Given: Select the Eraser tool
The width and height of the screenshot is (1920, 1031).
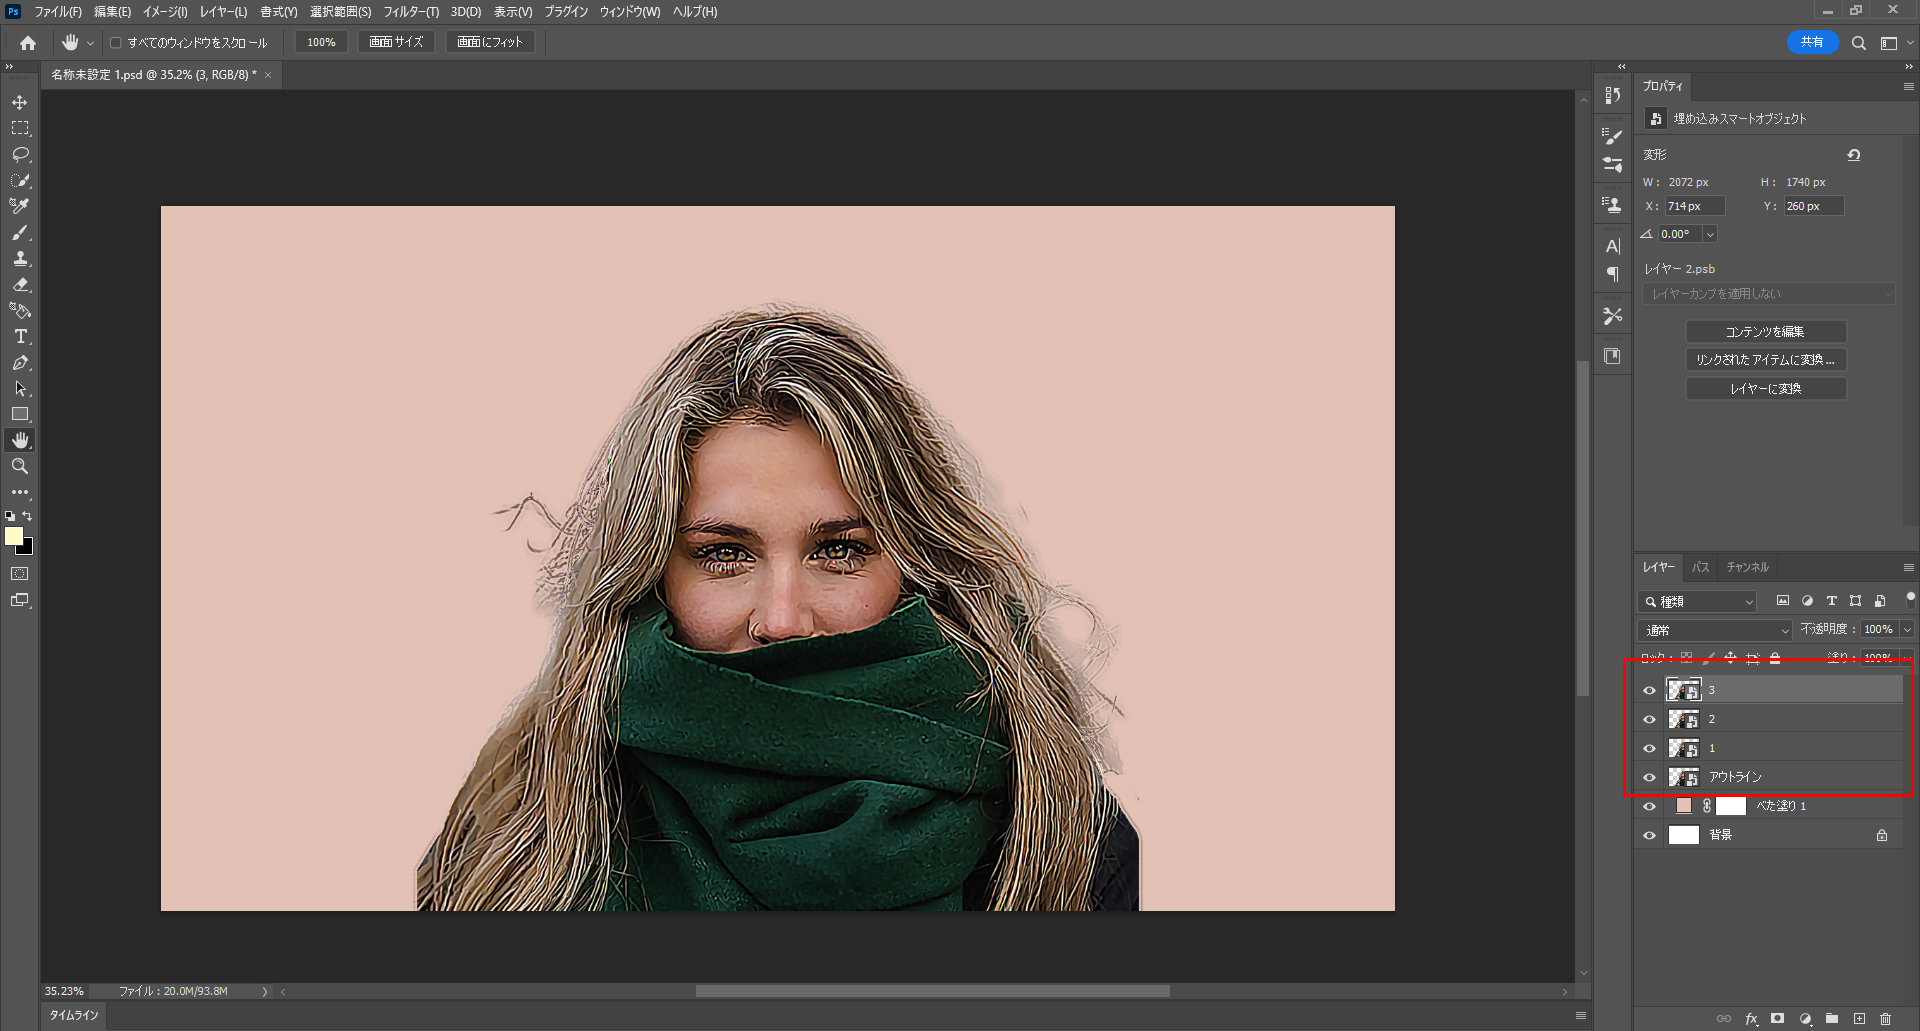Looking at the screenshot, I should coord(20,284).
